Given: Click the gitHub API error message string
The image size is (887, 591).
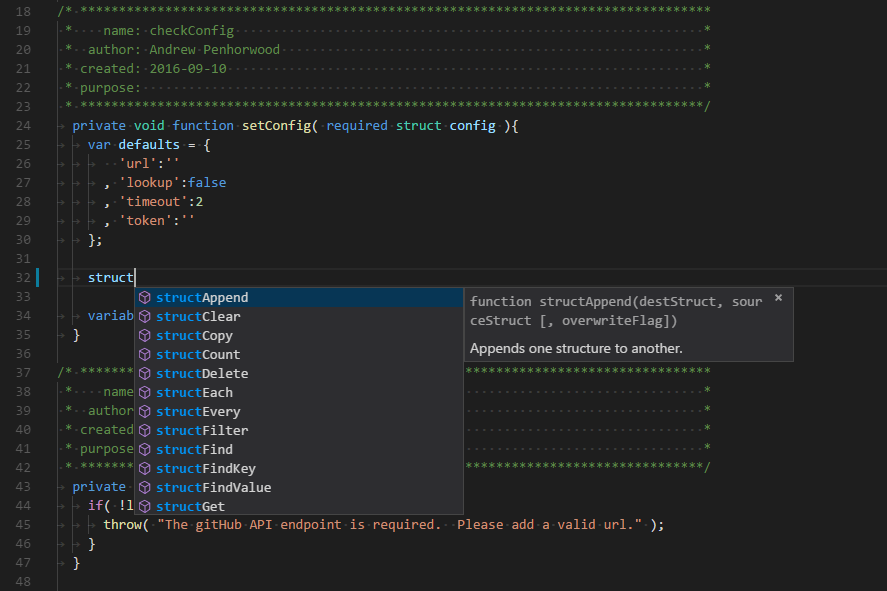Looking at the screenshot, I should (400, 525).
